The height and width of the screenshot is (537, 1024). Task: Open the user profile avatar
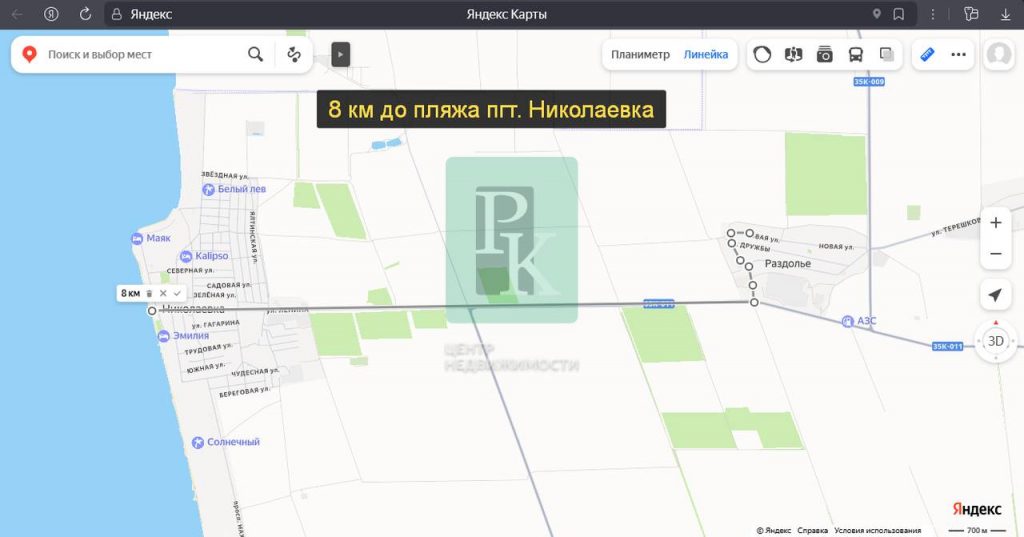point(999,54)
